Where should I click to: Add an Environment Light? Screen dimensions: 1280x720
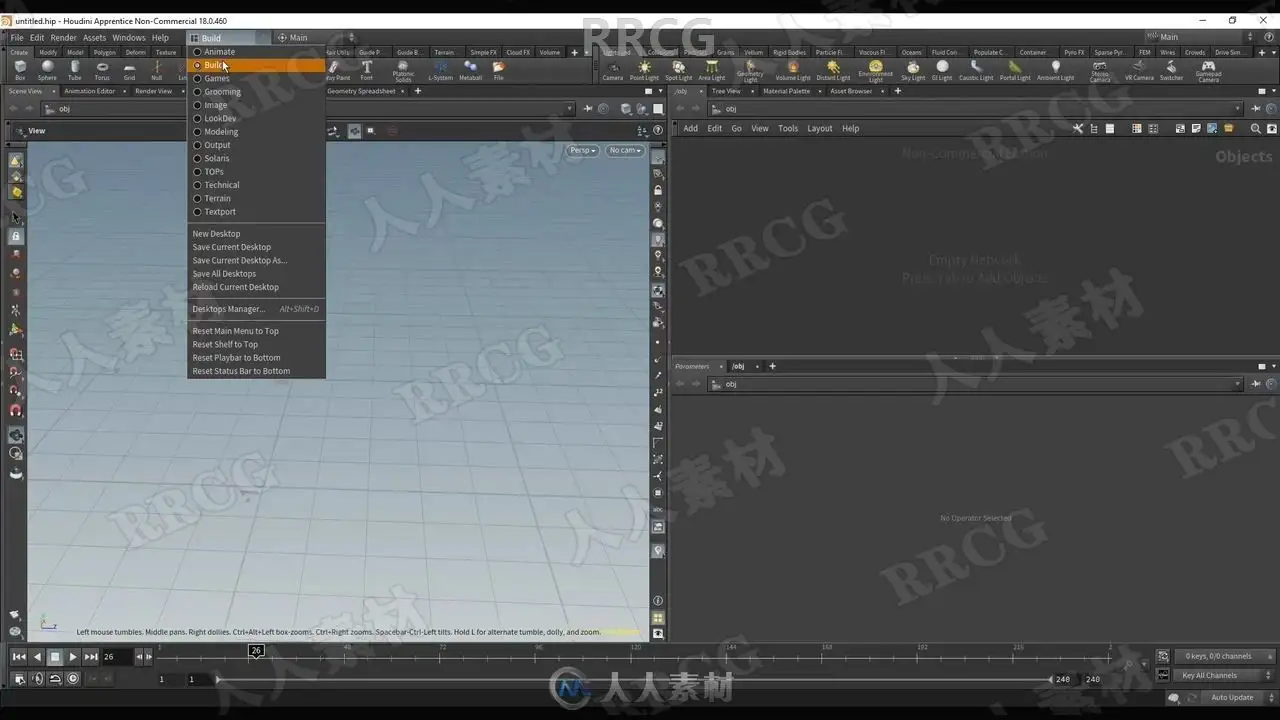coord(875,71)
